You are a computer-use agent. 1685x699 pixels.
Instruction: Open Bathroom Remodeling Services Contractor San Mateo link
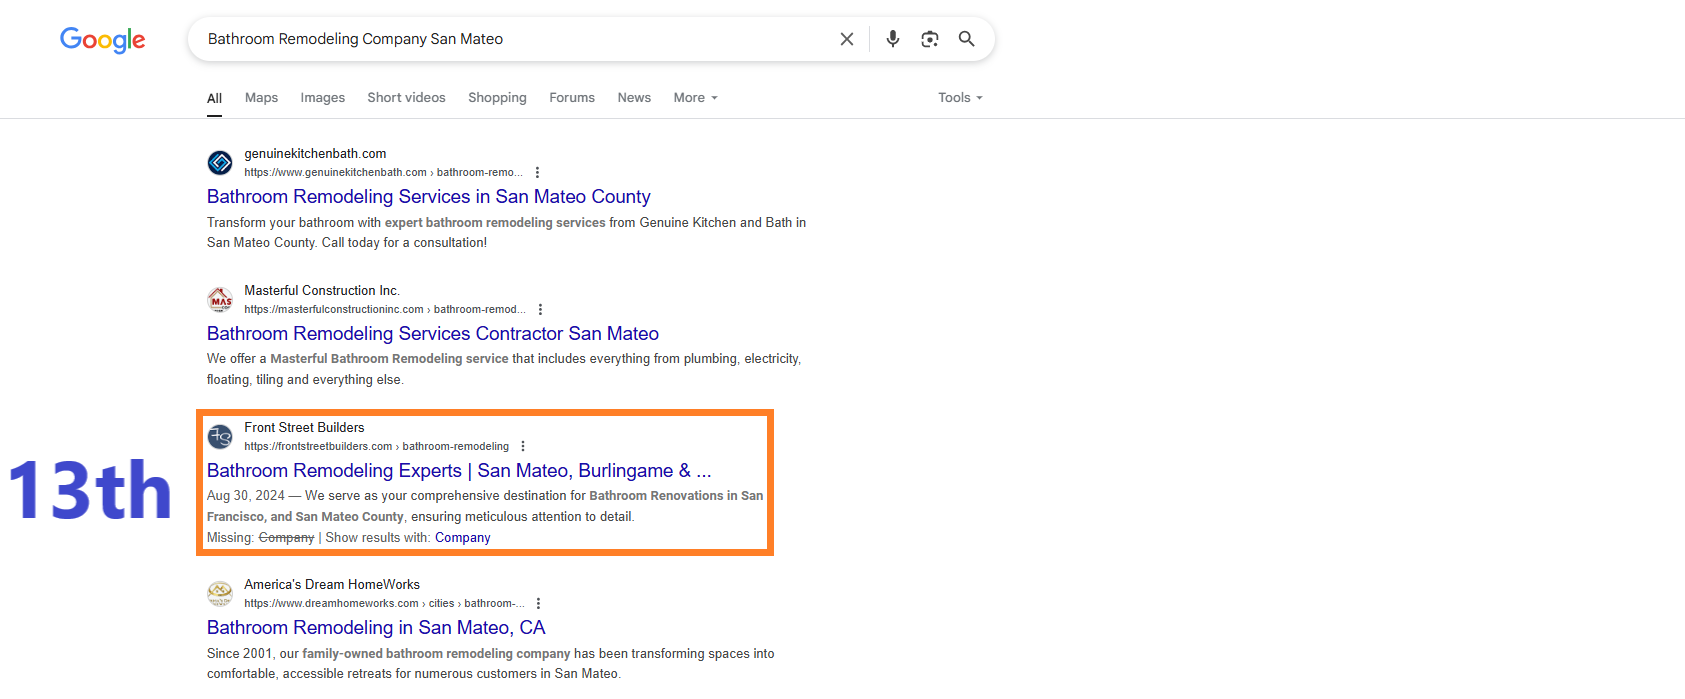pos(433,334)
